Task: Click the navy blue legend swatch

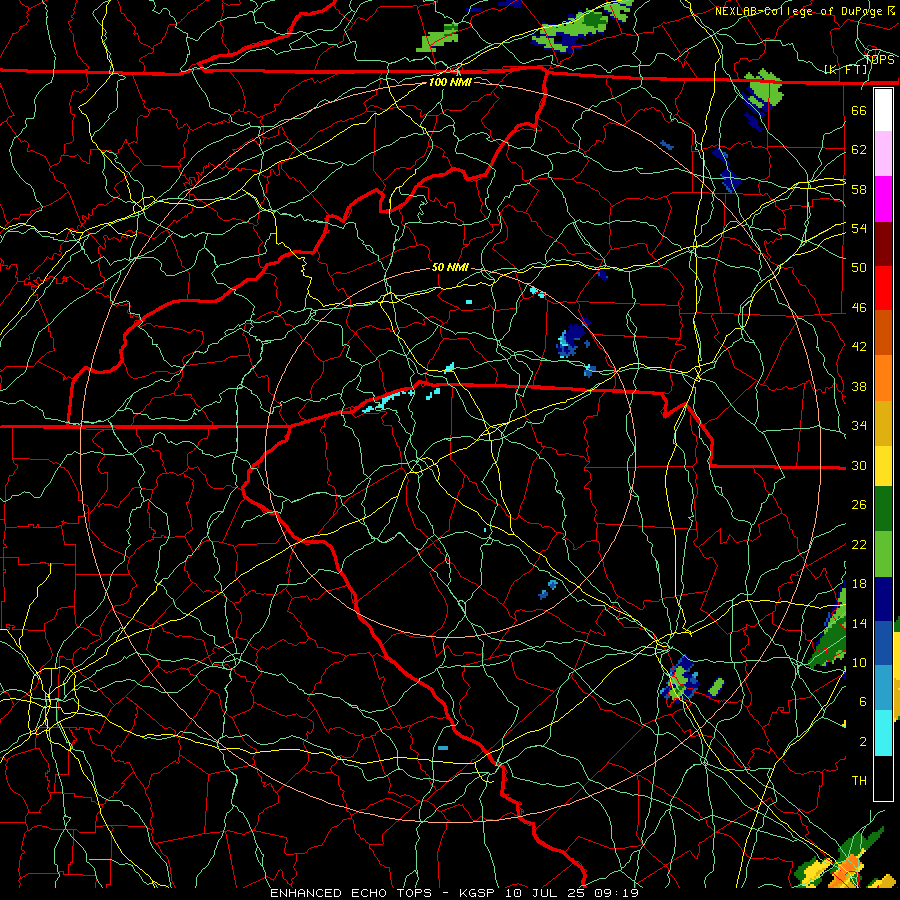Action: 883,599
